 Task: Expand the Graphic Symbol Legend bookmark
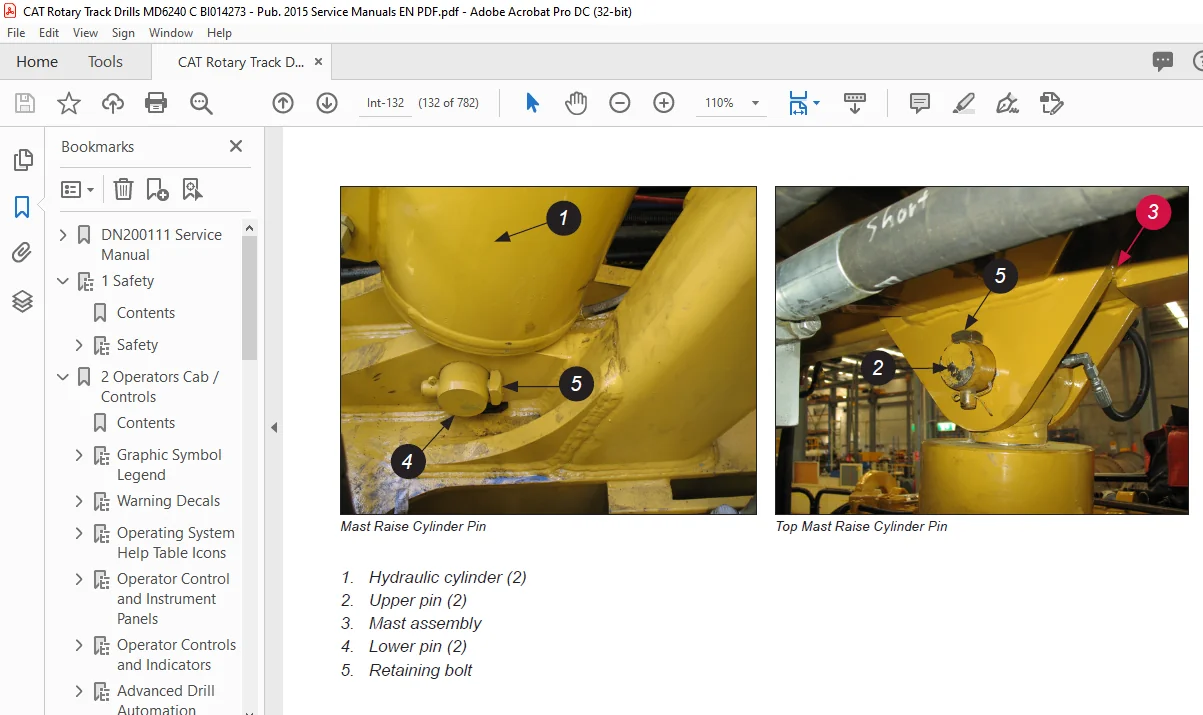80,455
